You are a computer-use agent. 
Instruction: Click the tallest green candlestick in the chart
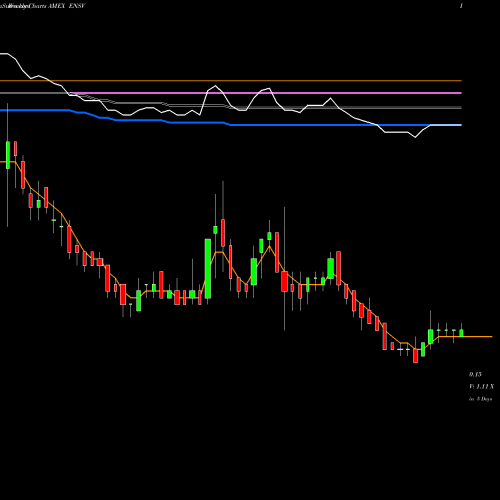coord(208,268)
